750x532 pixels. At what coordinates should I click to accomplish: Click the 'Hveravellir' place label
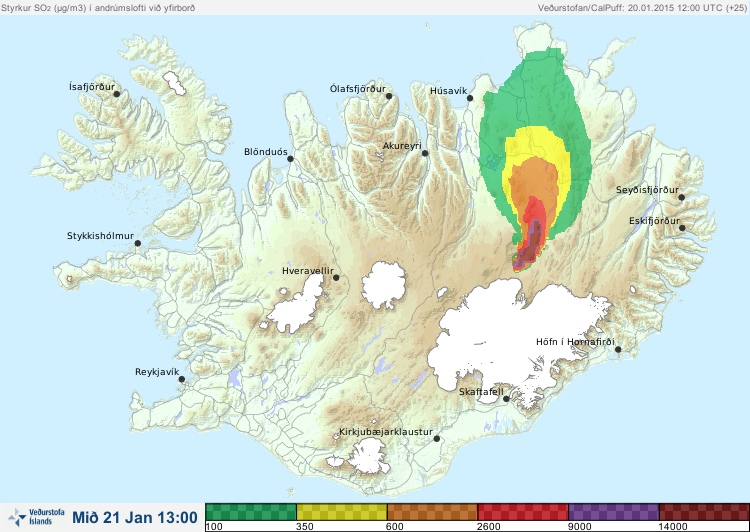tap(308, 271)
